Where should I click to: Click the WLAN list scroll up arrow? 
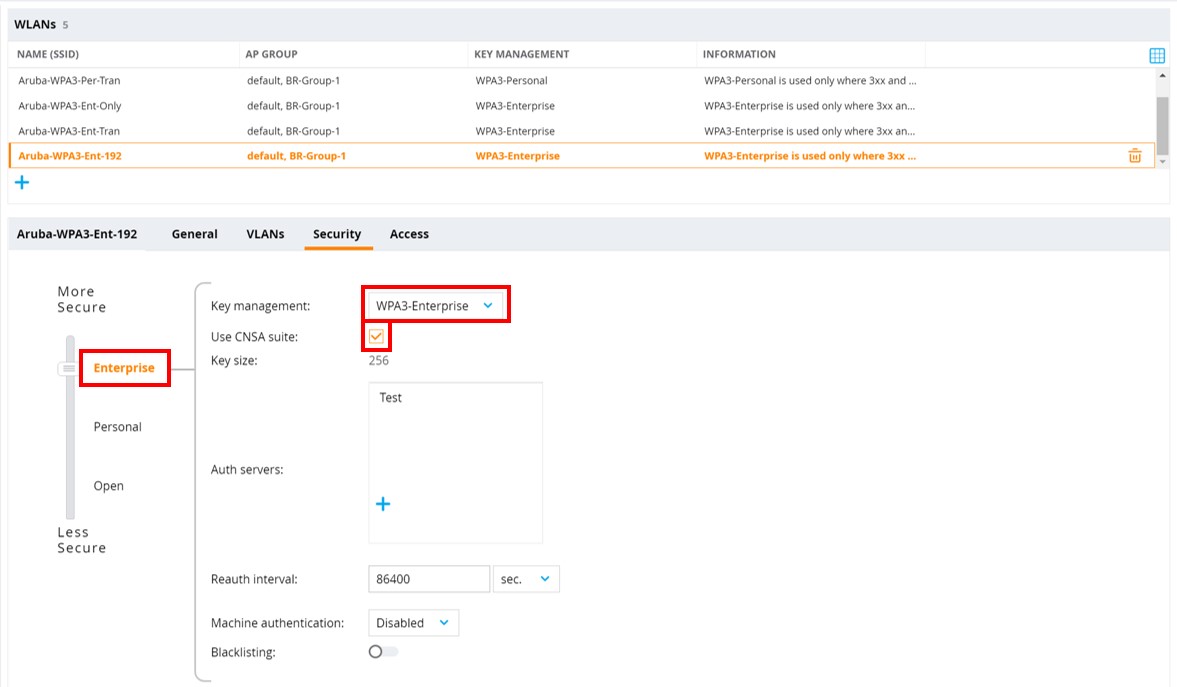pyautogui.click(x=1162, y=76)
